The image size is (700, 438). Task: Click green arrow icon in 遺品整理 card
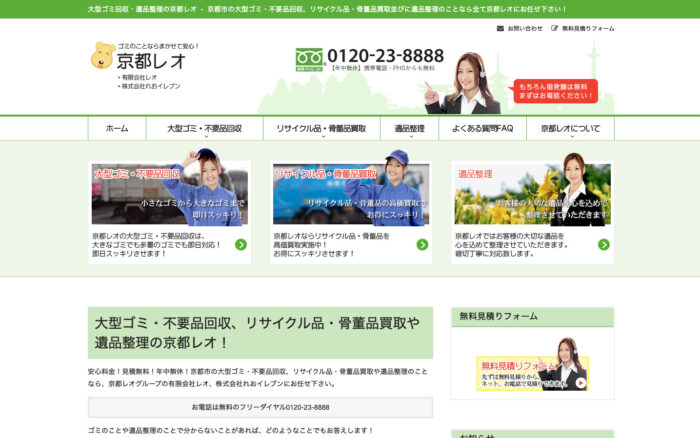pos(604,244)
